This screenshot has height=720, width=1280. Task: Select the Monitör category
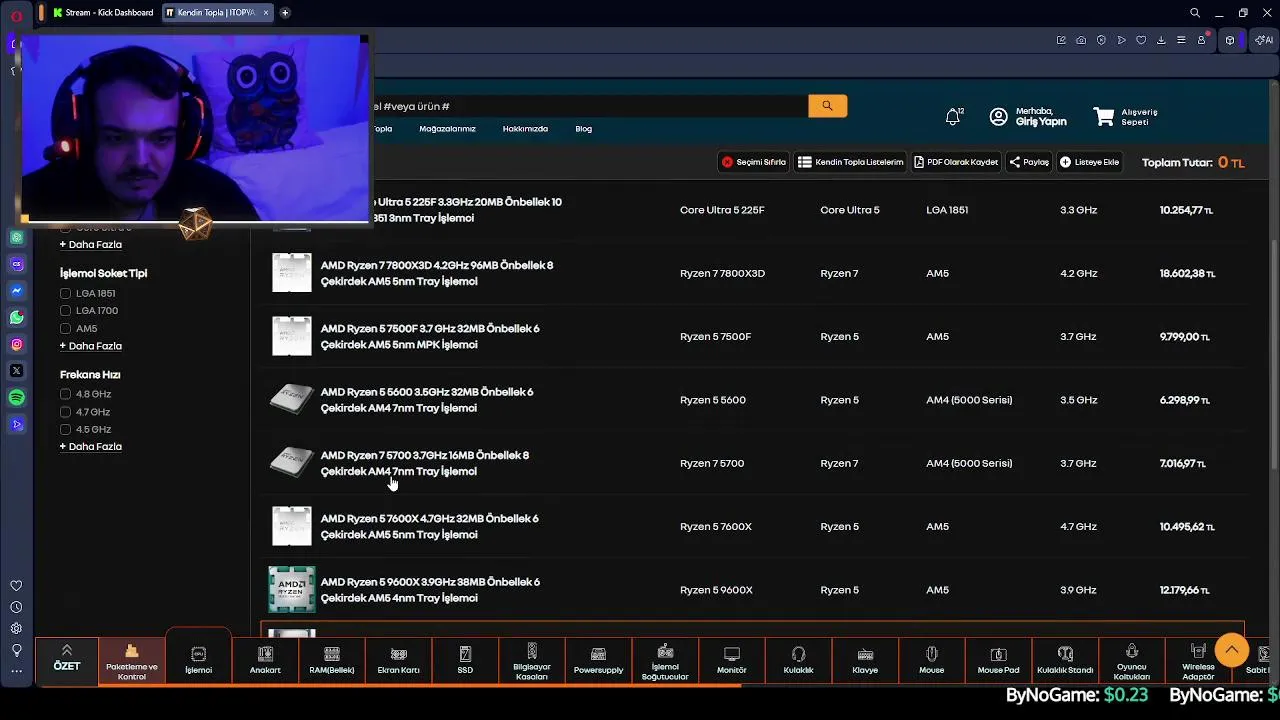(x=732, y=661)
